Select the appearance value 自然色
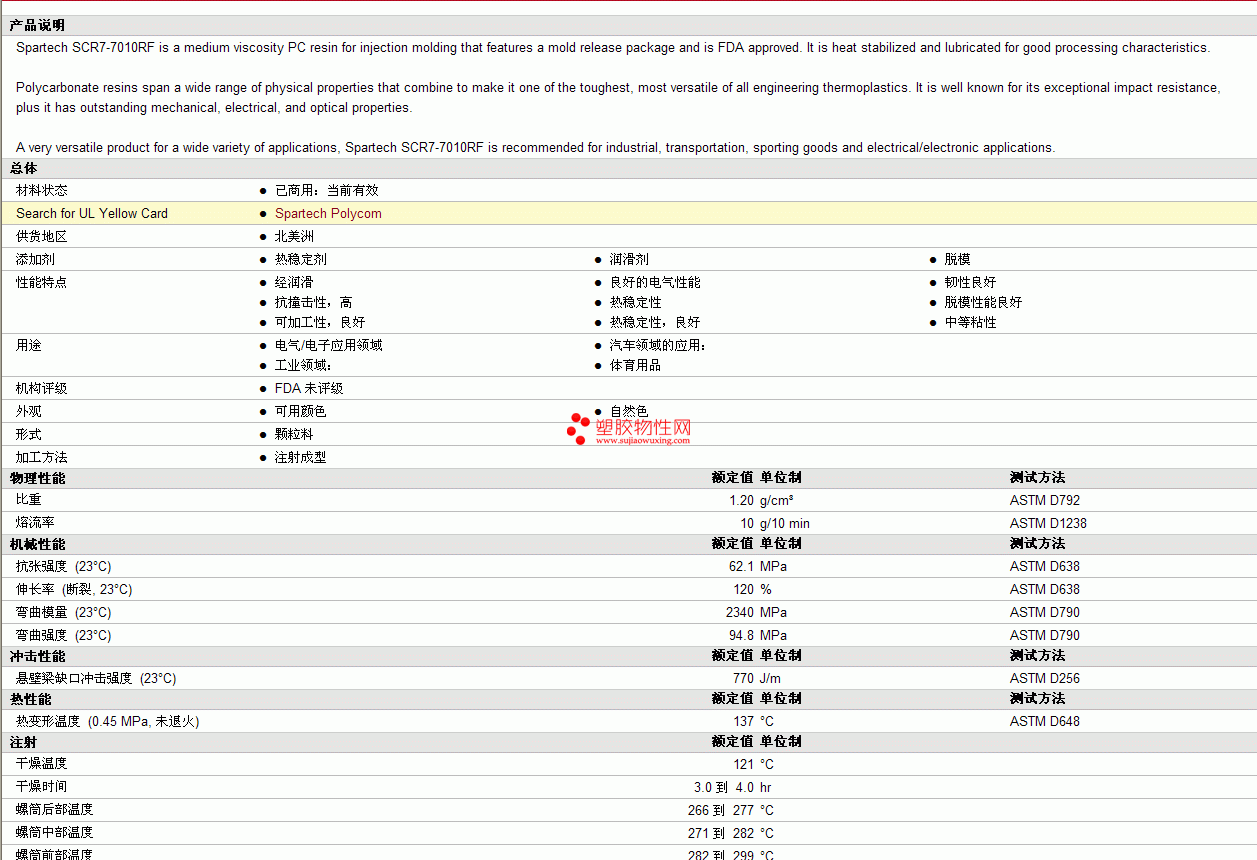Image resolution: width=1257 pixels, height=860 pixels. (x=629, y=411)
